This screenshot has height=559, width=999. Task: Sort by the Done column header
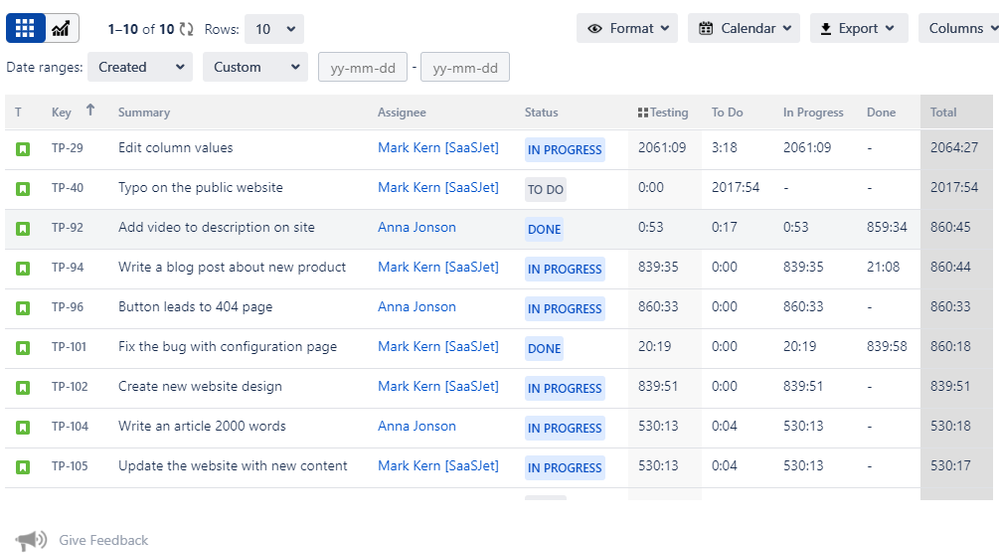pyautogui.click(x=881, y=112)
